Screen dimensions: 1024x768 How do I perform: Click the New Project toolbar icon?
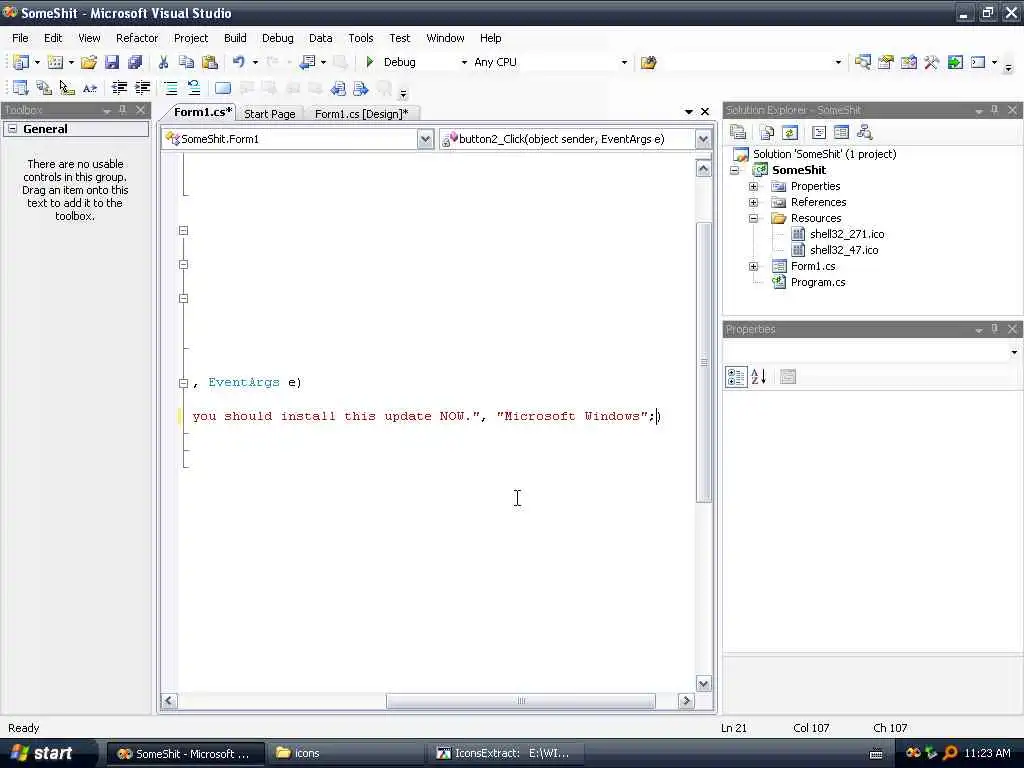[20, 62]
